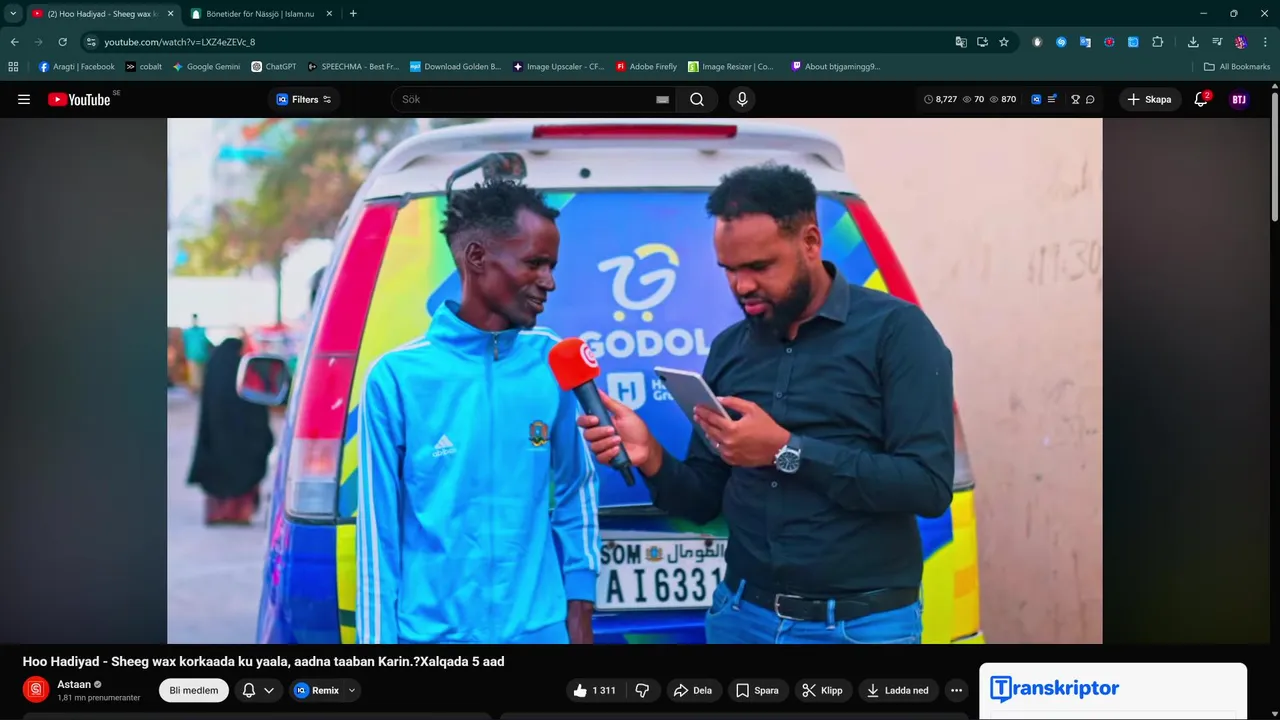This screenshot has height=720, width=1280.
Task: Open the All Bookmarks folder
Action: click(x=1237, y=67)
